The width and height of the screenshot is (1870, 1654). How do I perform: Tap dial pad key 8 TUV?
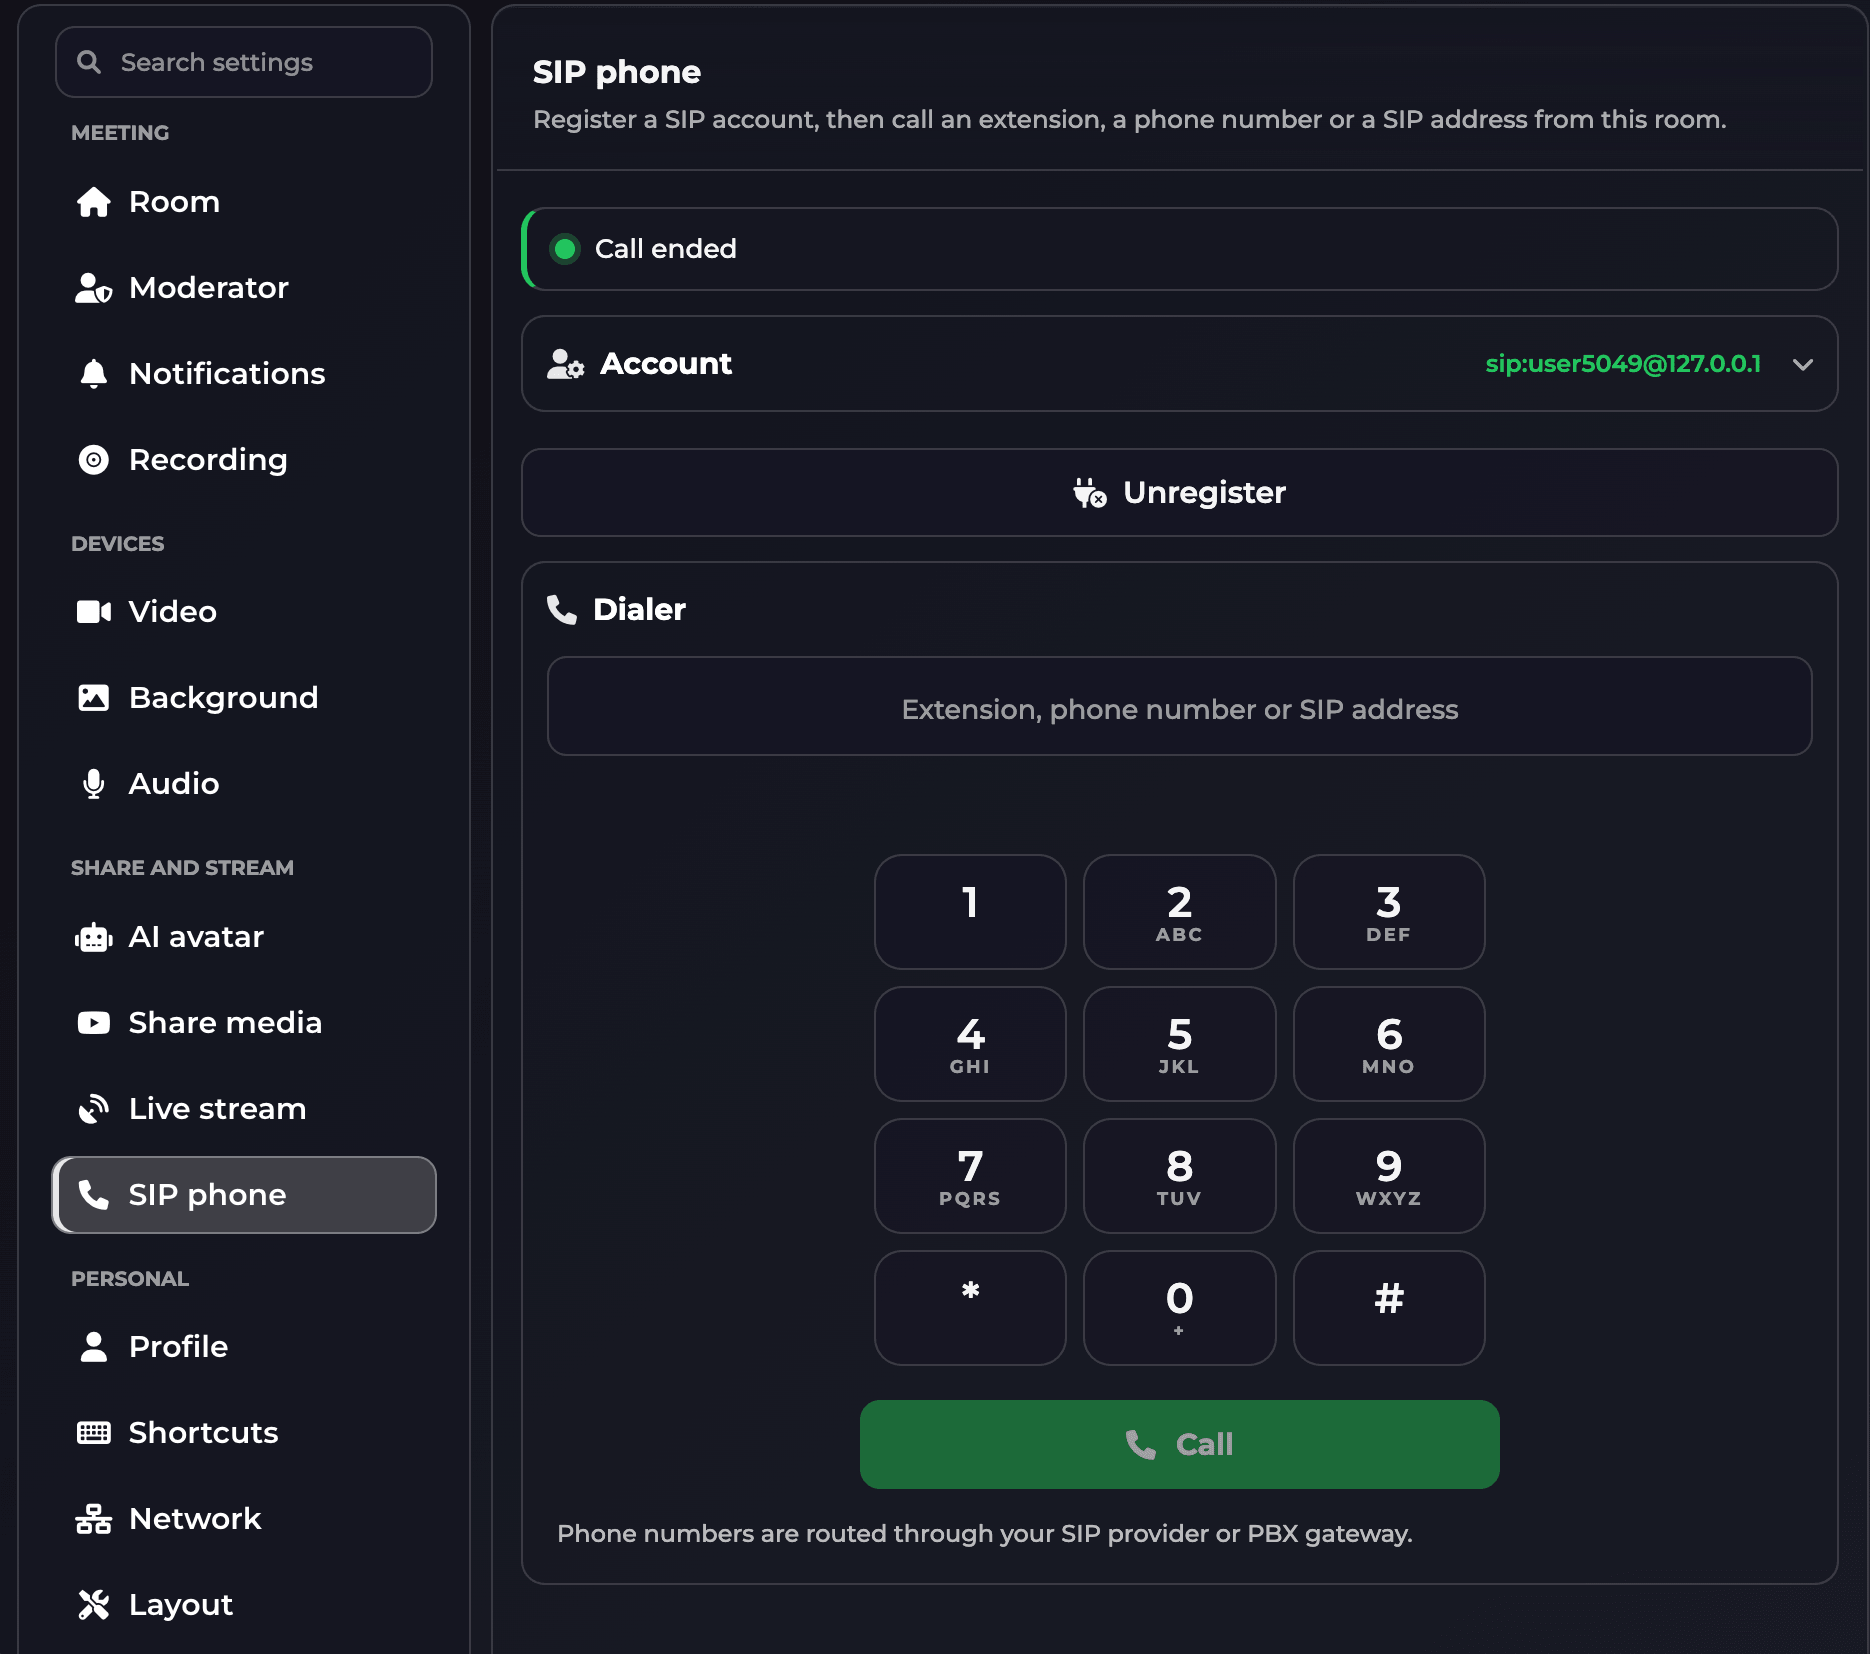(x=1180, y=1176)
